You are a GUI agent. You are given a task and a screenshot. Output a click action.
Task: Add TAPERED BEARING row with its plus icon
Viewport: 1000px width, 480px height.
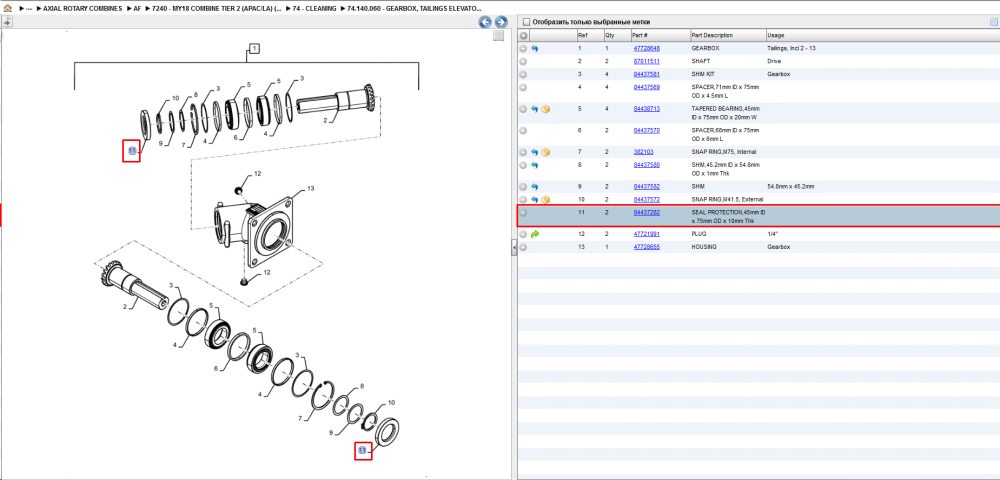(x=523, y=109)
